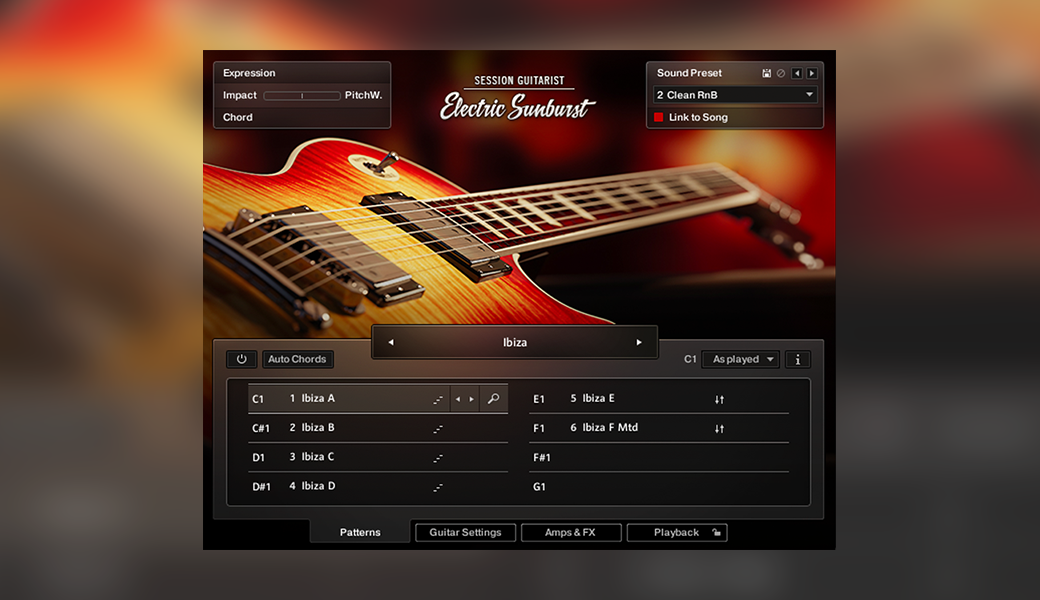Click the Chord label in the Expression panel

pyautogui.click(x=237, y=117)
